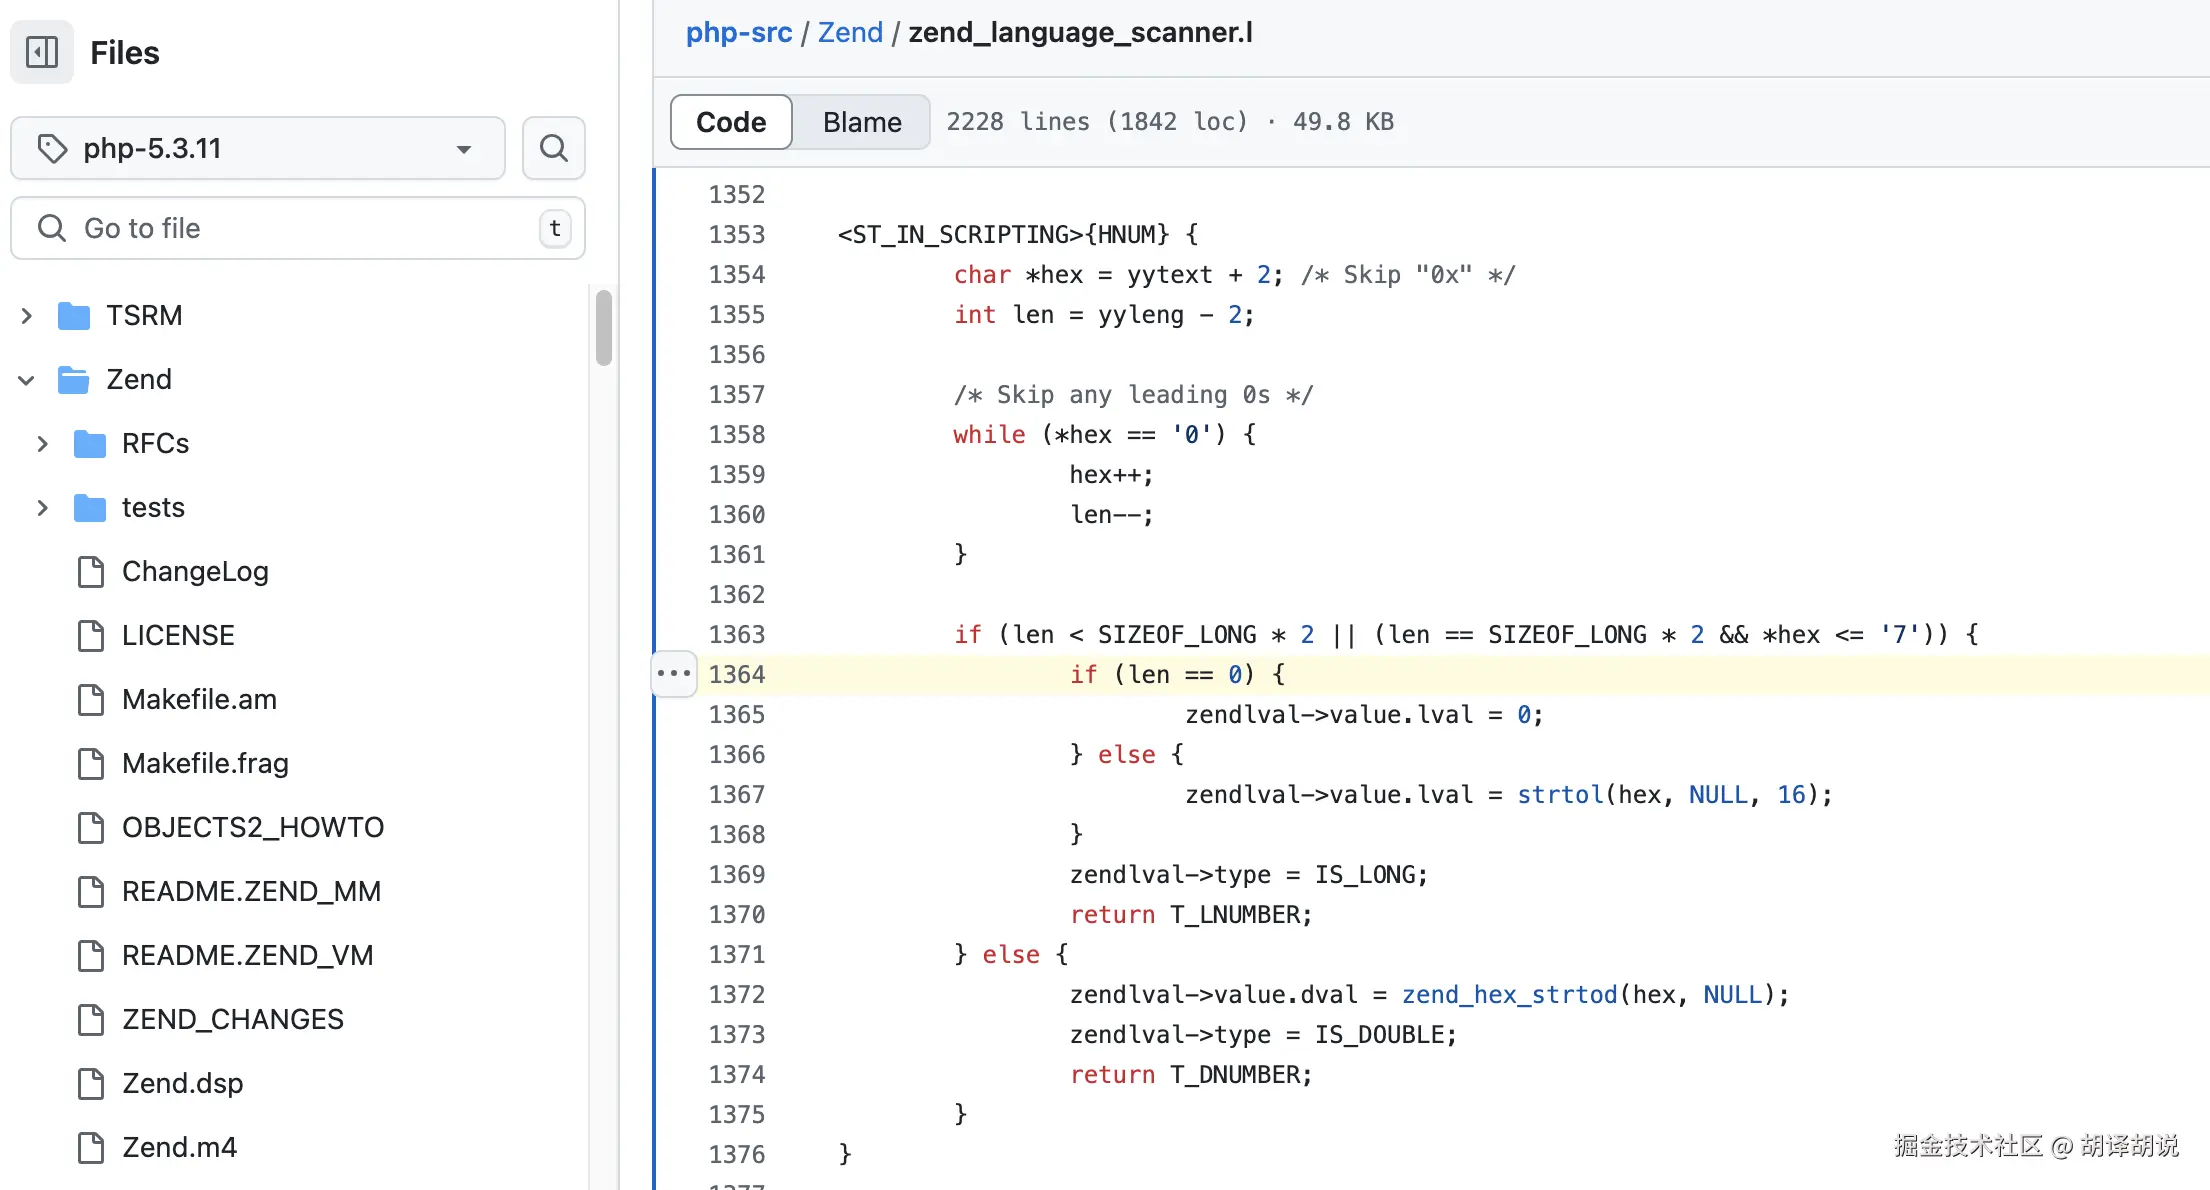Open the Makefile.frag file
The width and height of the screenshot is (2210, 1190).
[205, 764]
